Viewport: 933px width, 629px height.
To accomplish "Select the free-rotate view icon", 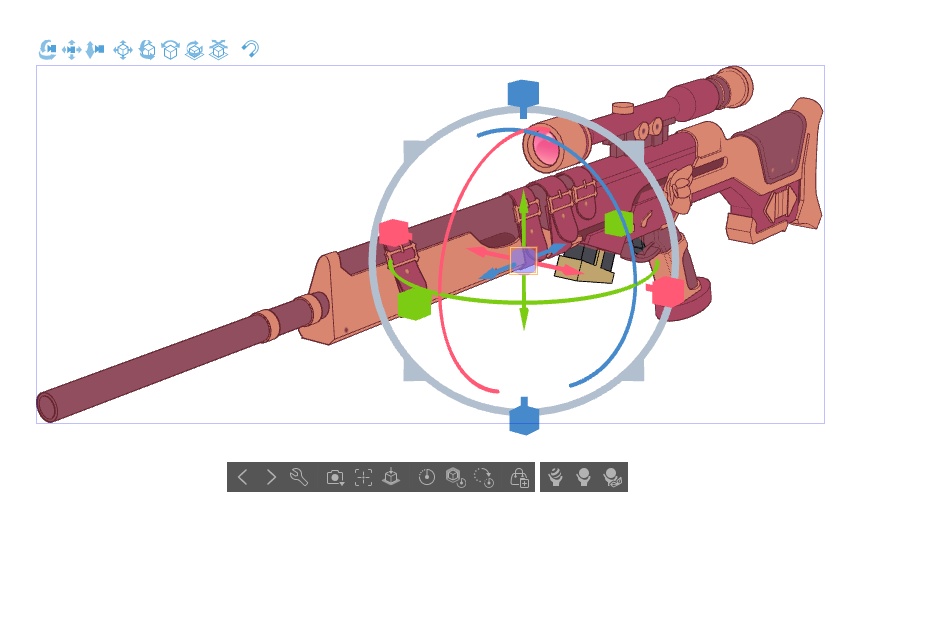I will (147, 49).
